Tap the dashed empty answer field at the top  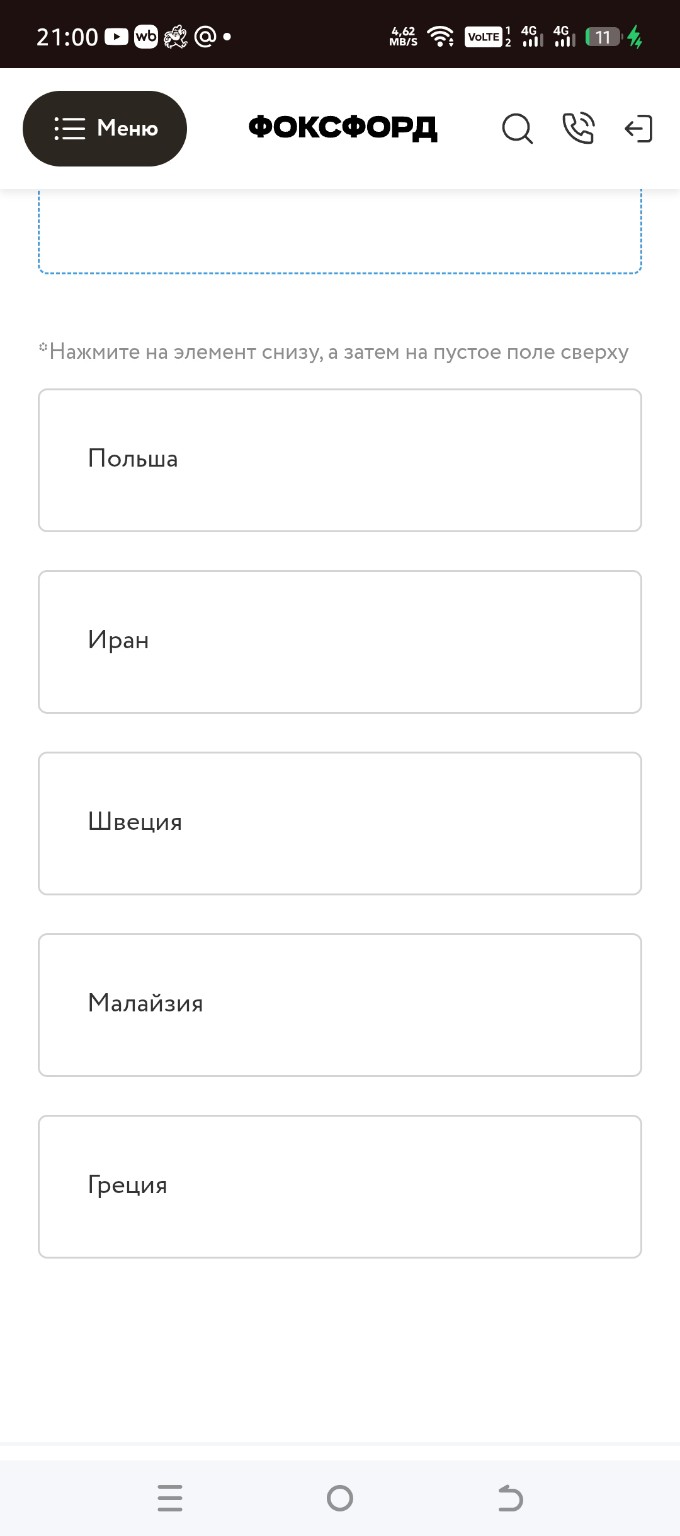(x=340, y=230)
